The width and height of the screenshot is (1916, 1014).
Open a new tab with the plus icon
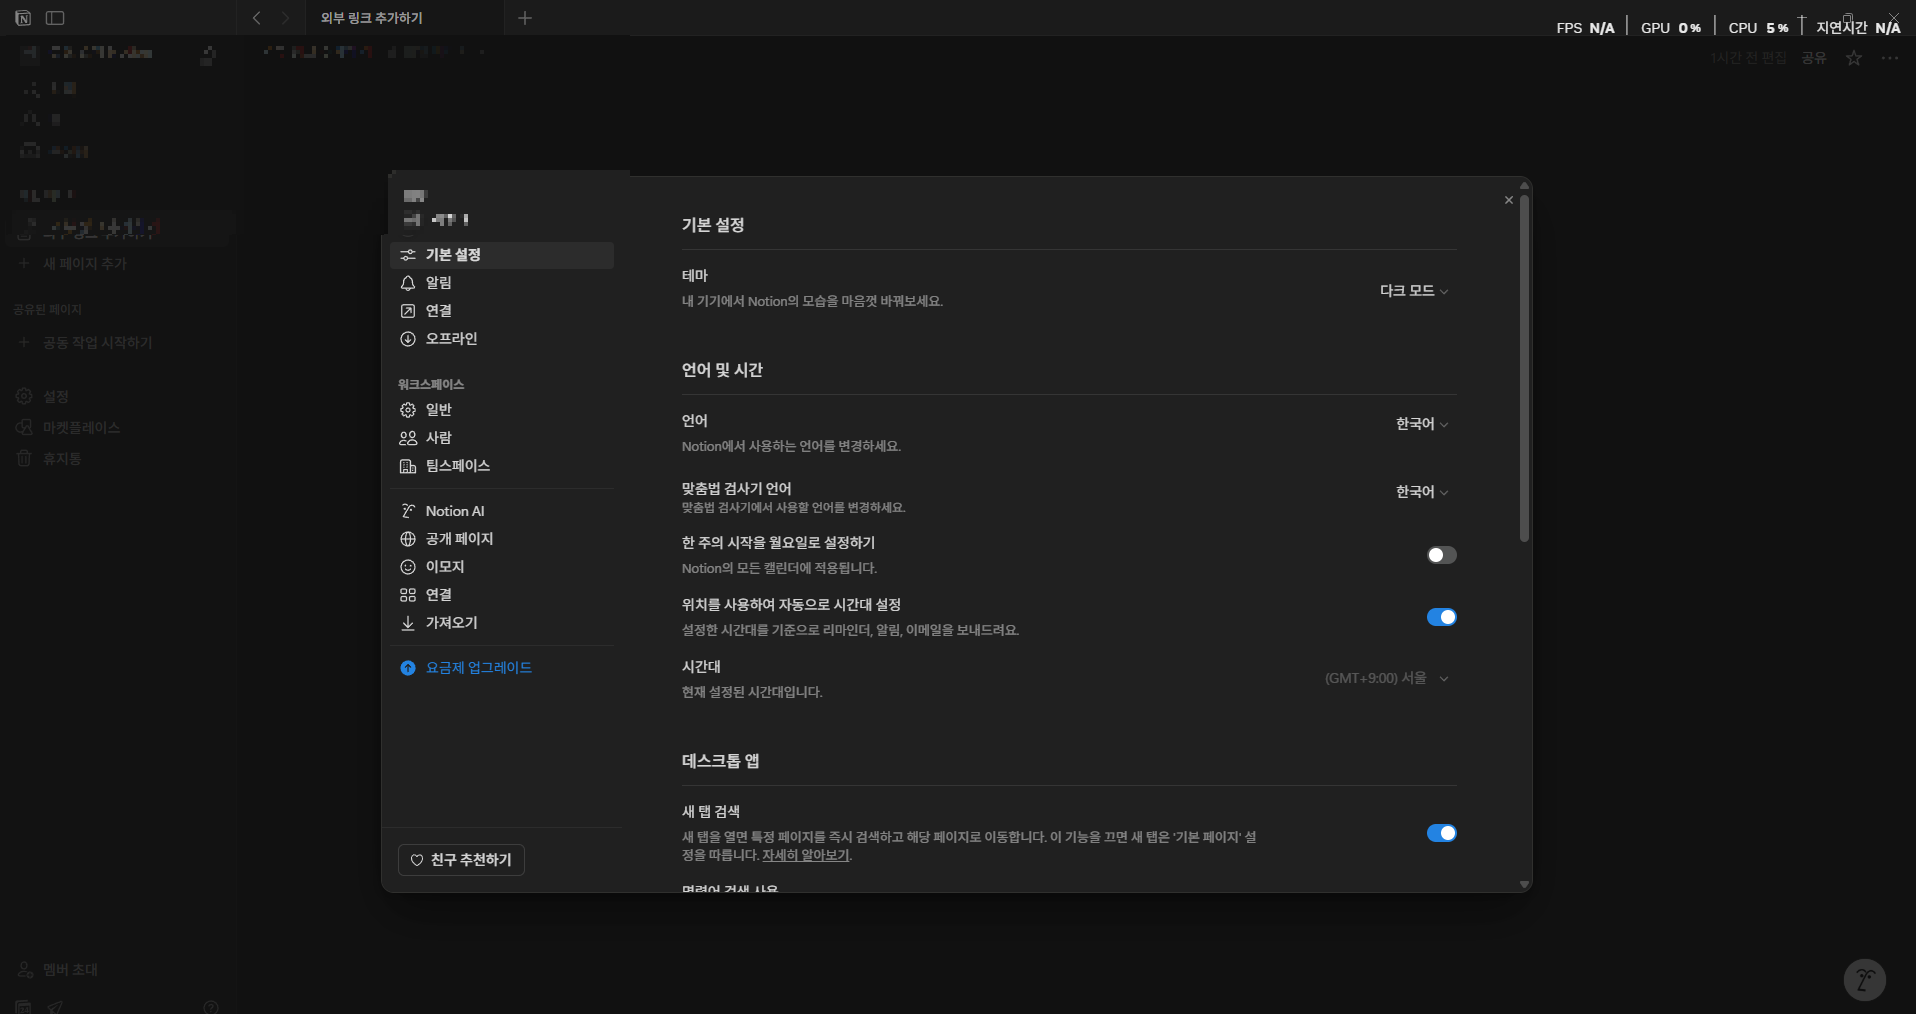point(525,18)
